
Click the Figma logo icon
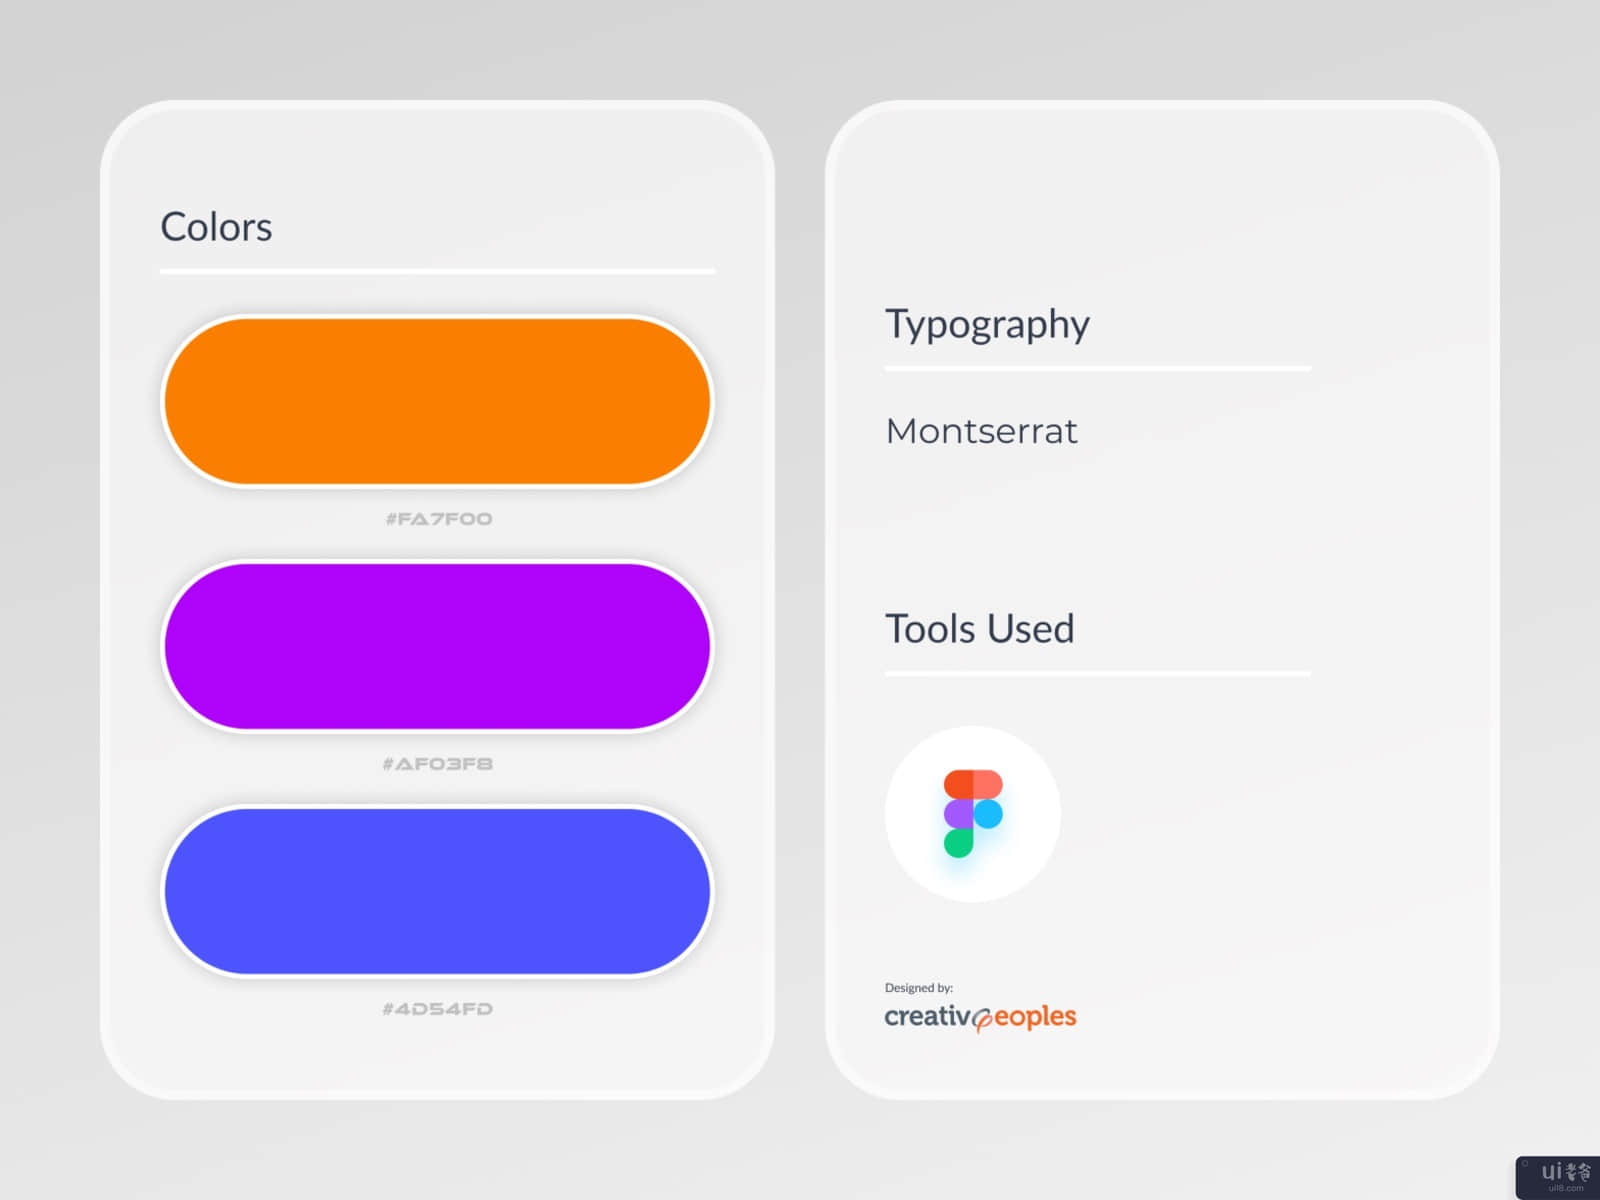(x=972, y=813)
